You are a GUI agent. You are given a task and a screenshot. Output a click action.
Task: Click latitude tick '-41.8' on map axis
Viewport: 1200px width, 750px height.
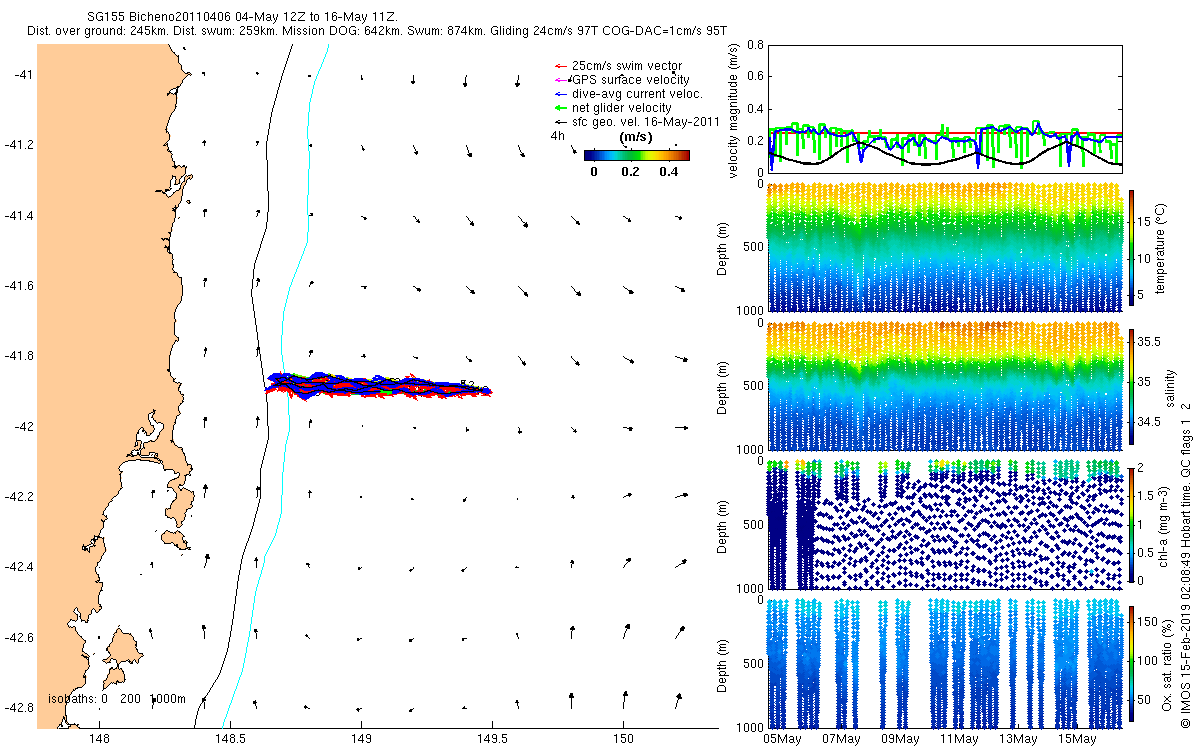coord(18,357)
